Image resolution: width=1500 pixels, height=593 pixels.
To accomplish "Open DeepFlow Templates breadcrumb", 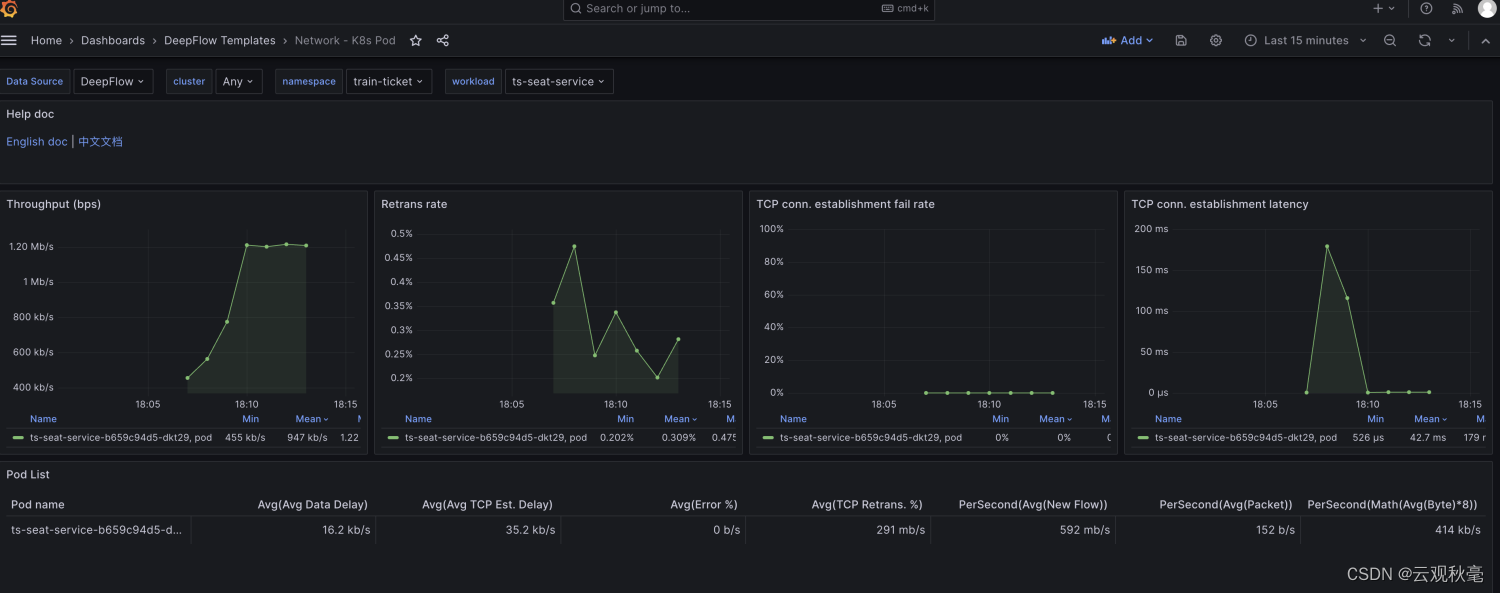I will [x=220, y=41].
